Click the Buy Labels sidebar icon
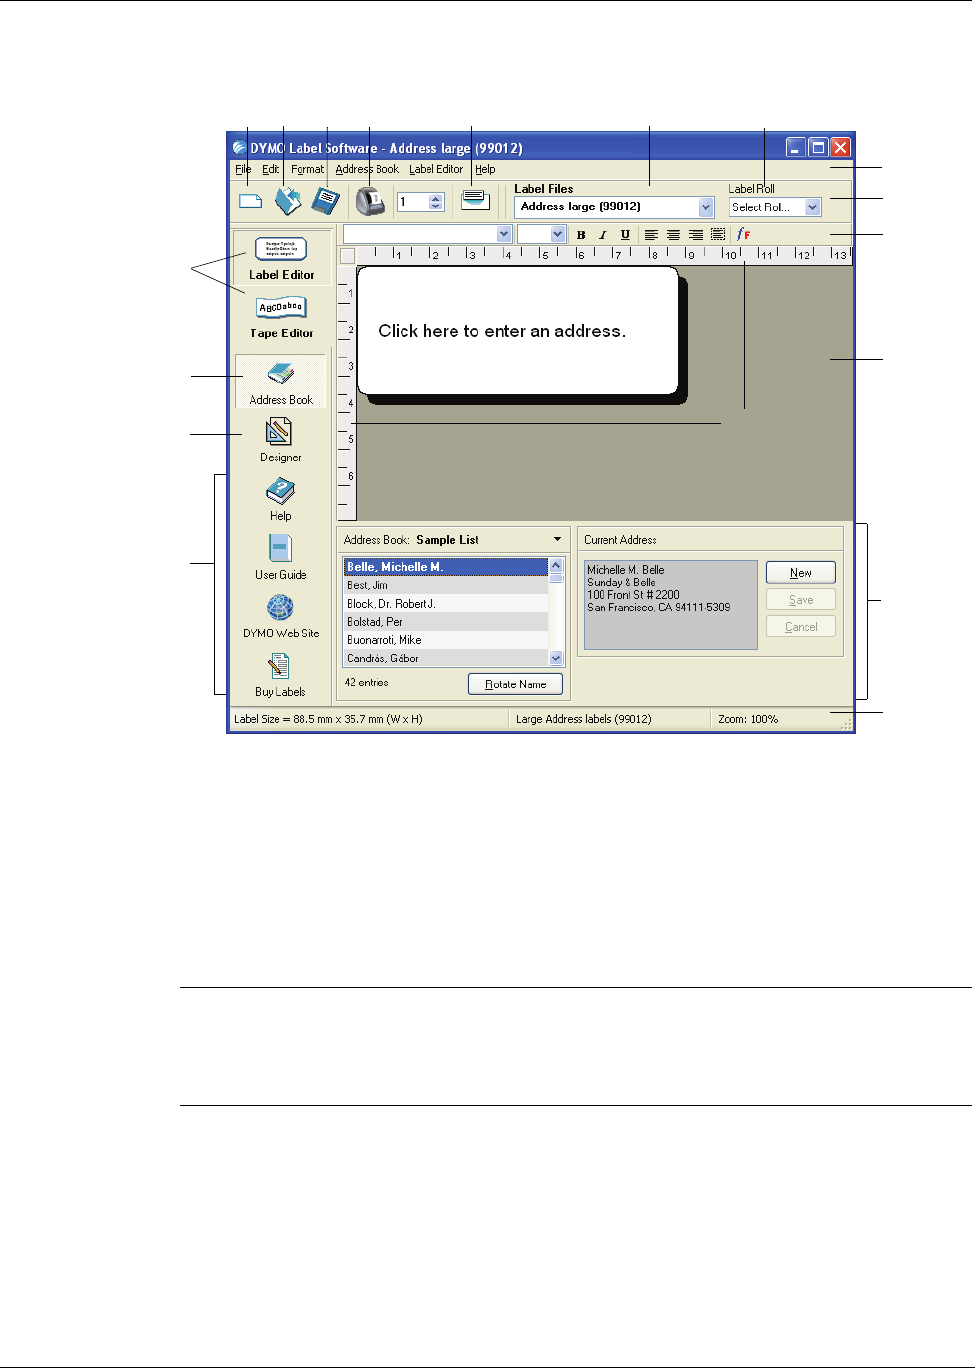Viewport: 975px width, 1368px height. [280, 674]
